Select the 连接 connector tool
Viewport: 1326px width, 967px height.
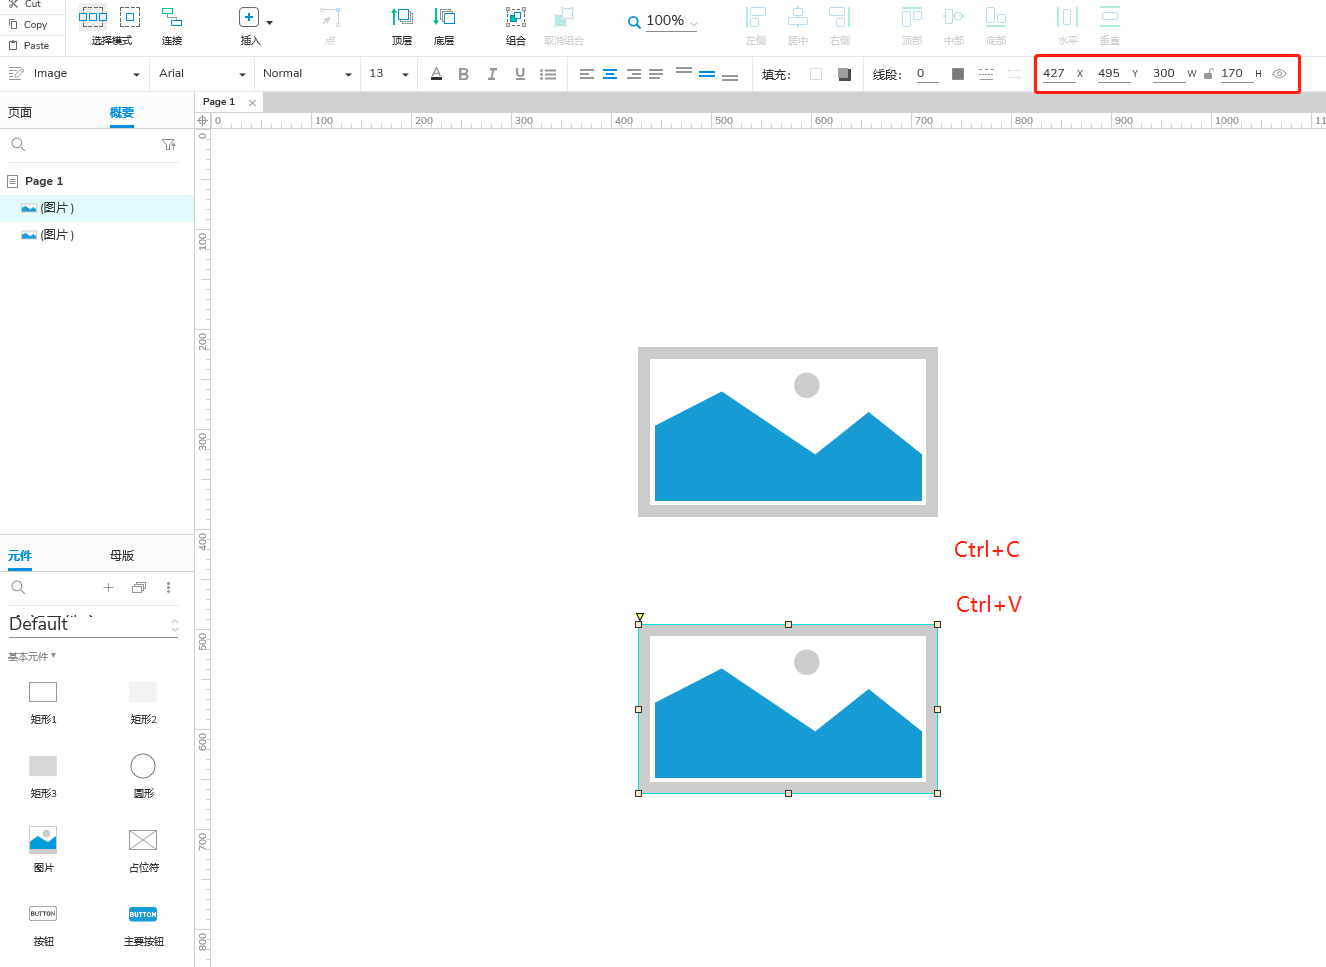pos(172,17)
